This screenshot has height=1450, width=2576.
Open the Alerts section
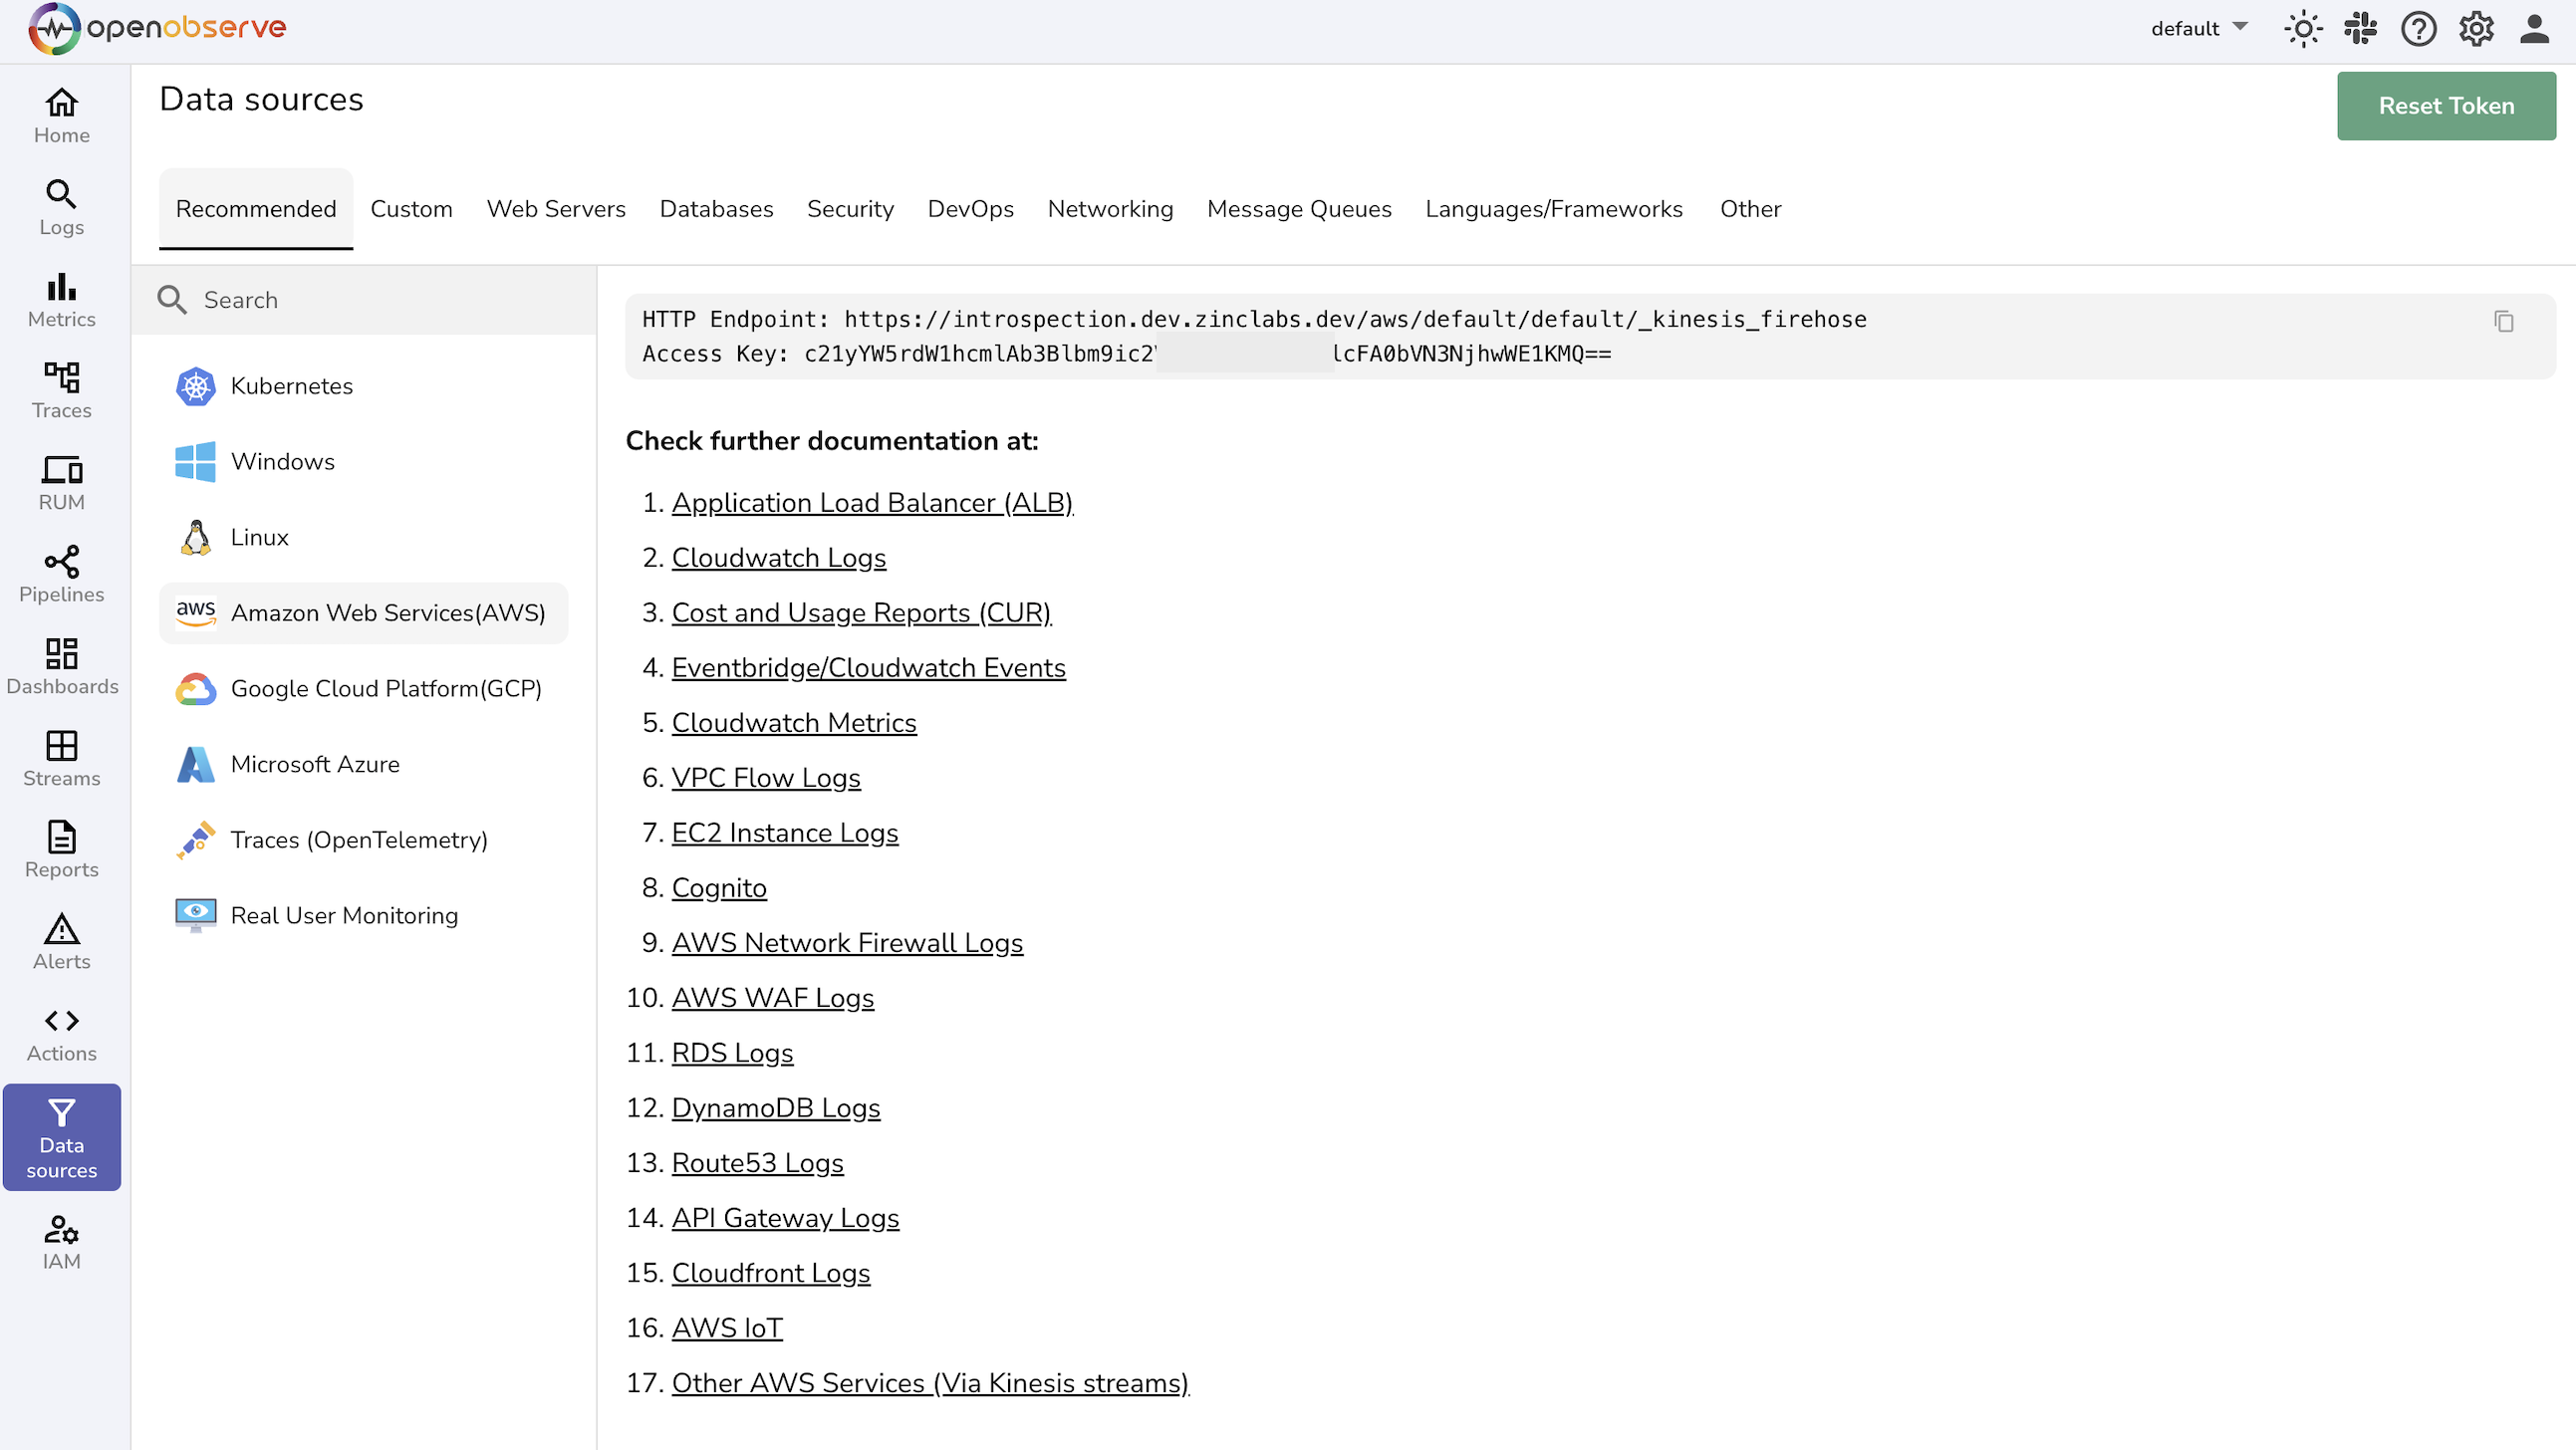(60, 941)
